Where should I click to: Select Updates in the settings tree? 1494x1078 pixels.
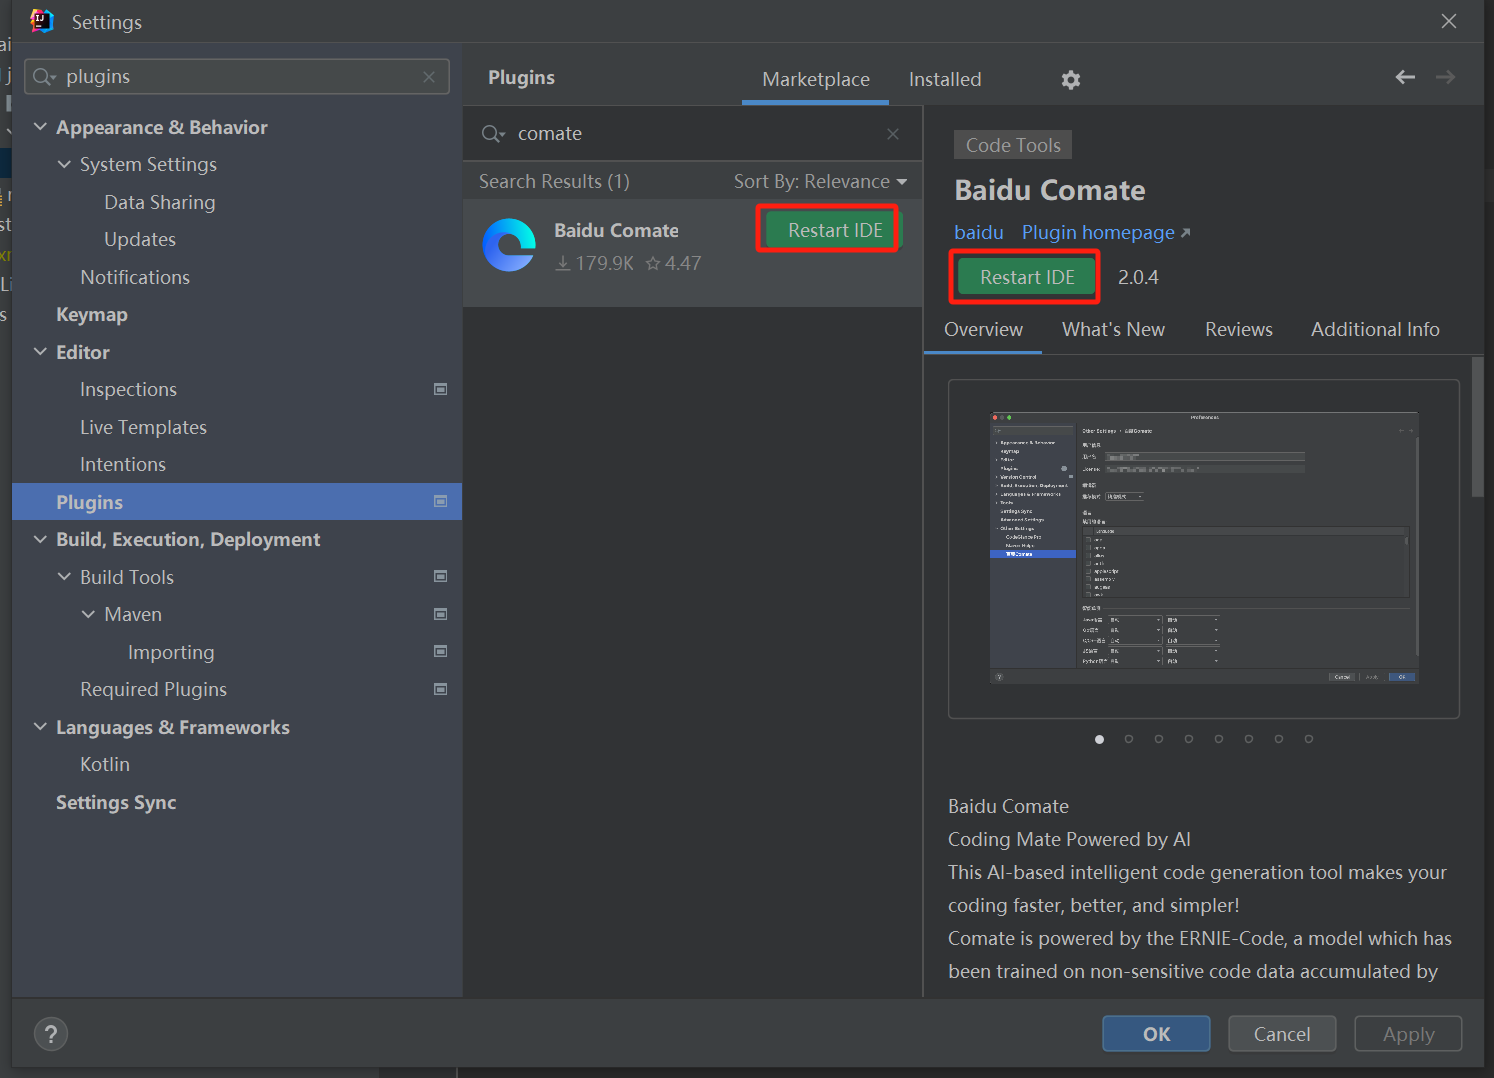click(140, 239)
